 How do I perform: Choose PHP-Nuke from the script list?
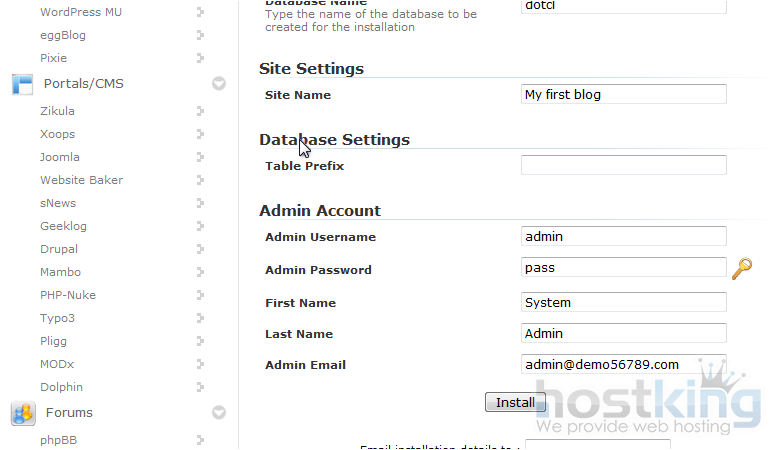click(x=66, y=295)
